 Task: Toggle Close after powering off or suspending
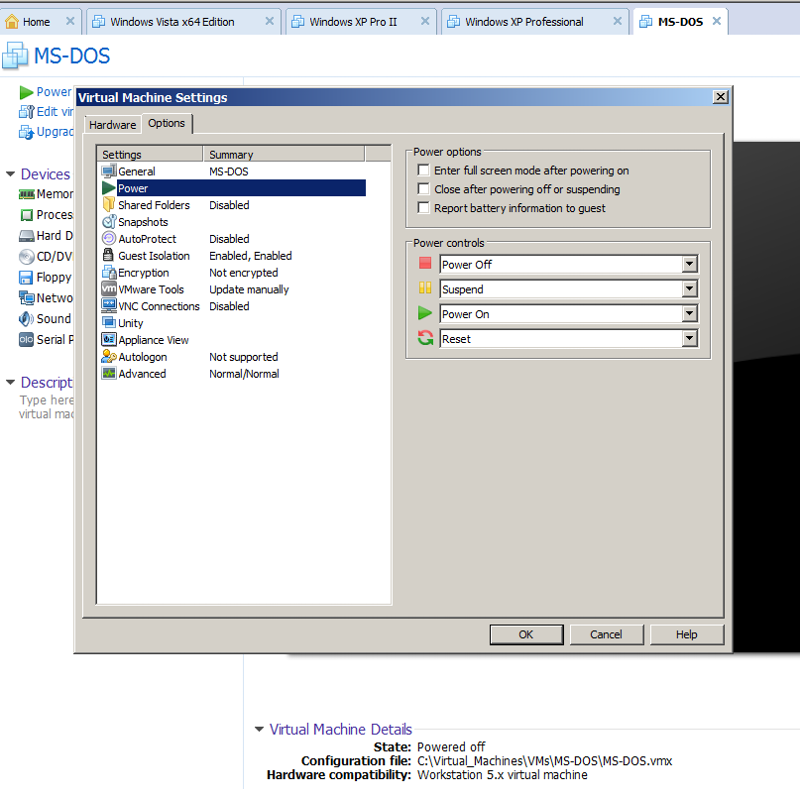(424, 189)
